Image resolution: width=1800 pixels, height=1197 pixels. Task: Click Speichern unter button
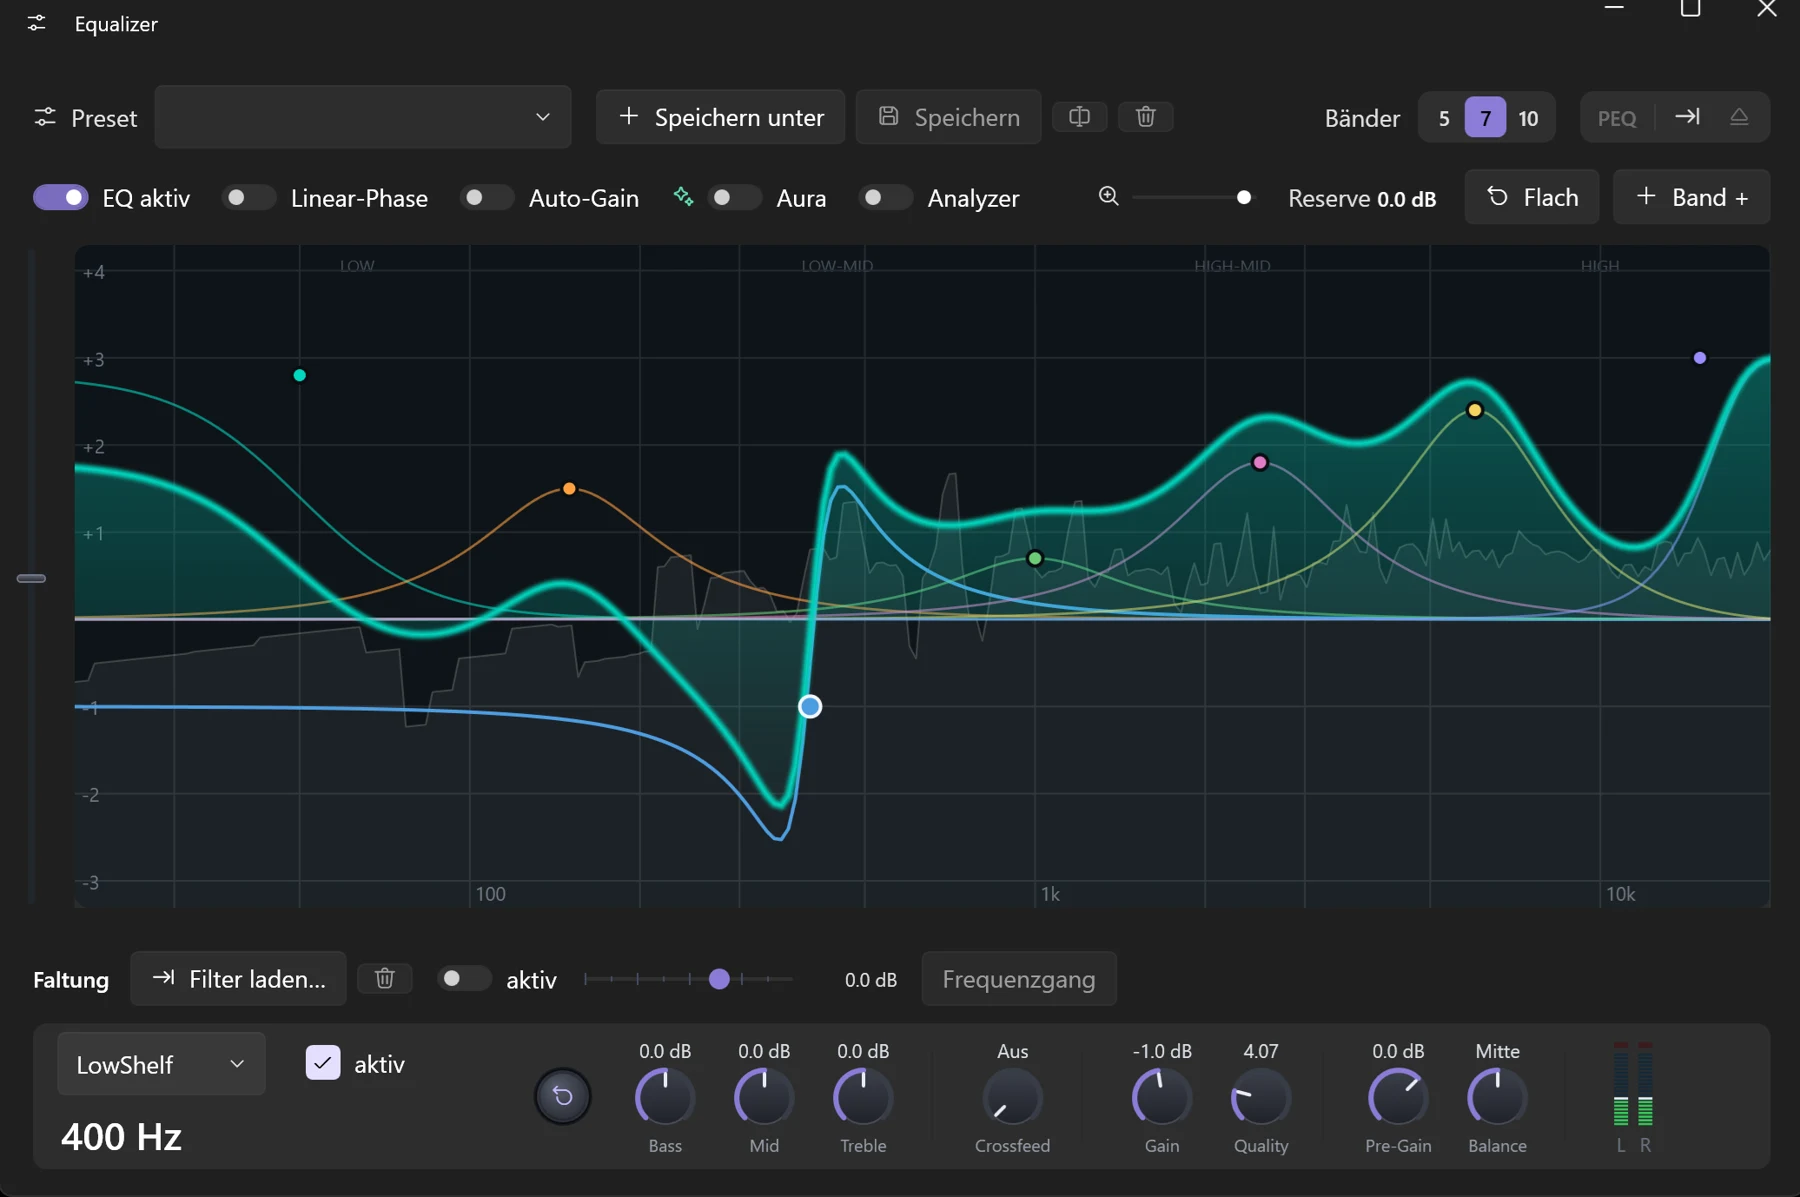pyautogui.click(x=720, y=117)
